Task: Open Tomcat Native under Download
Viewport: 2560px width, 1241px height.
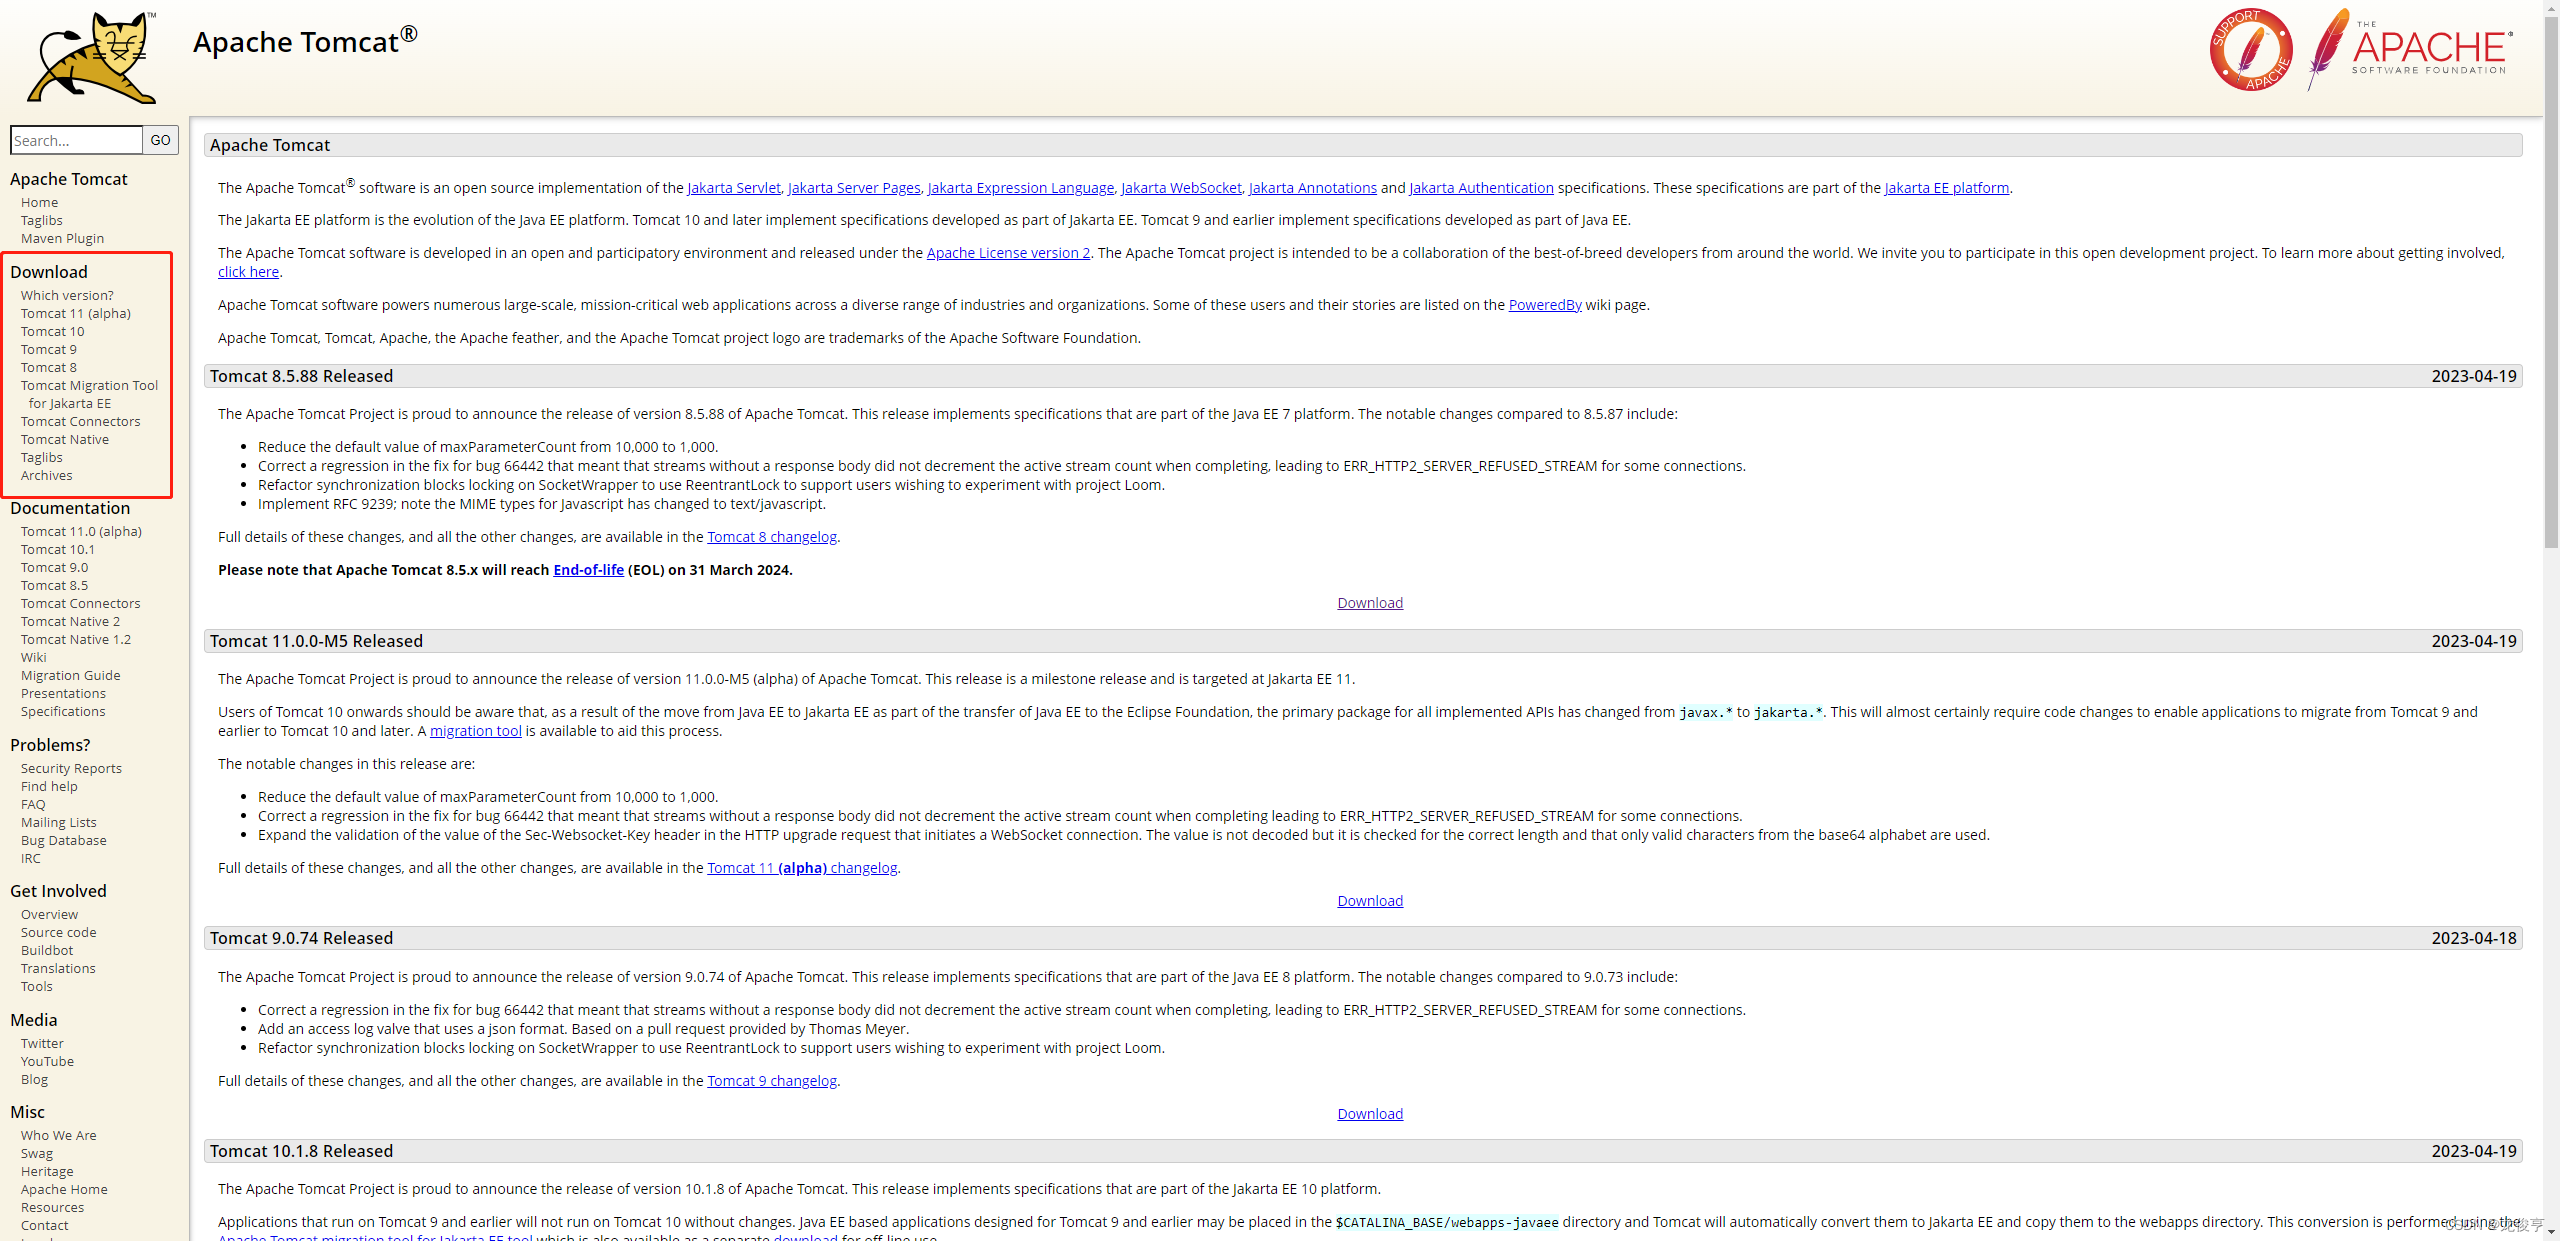Action: point(65,439)
